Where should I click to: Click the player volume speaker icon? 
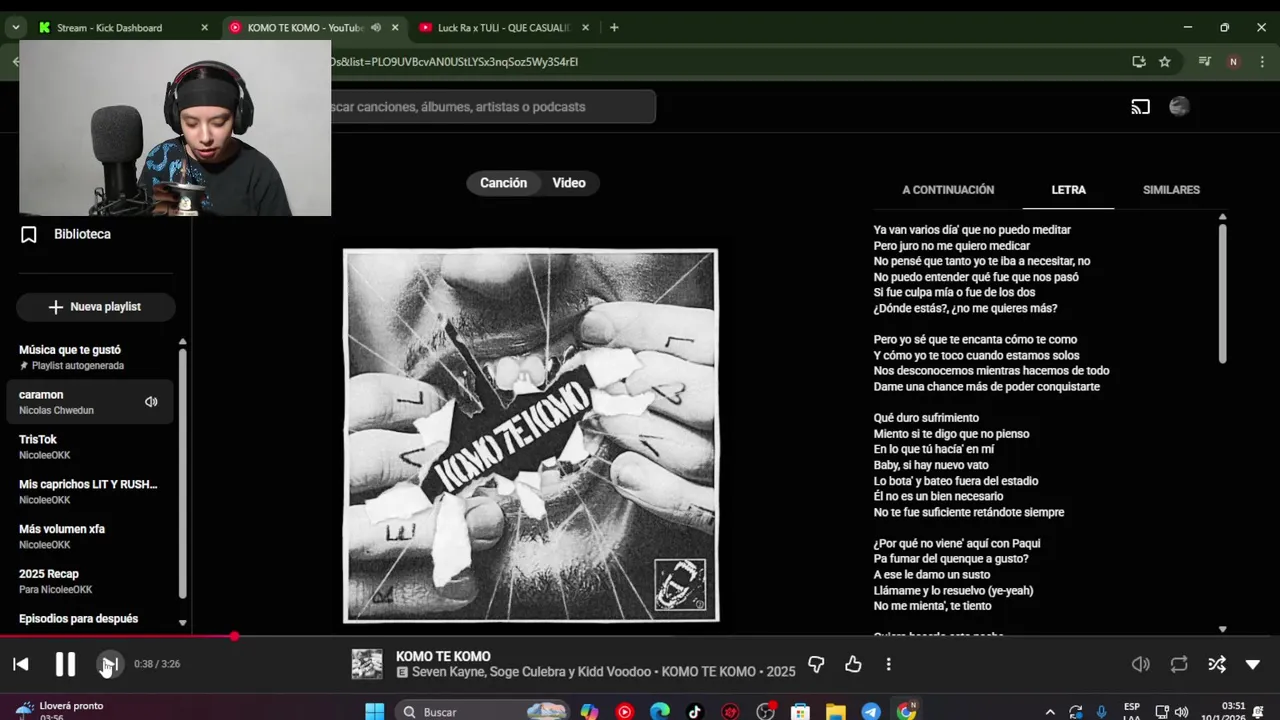click(1140, 664)
